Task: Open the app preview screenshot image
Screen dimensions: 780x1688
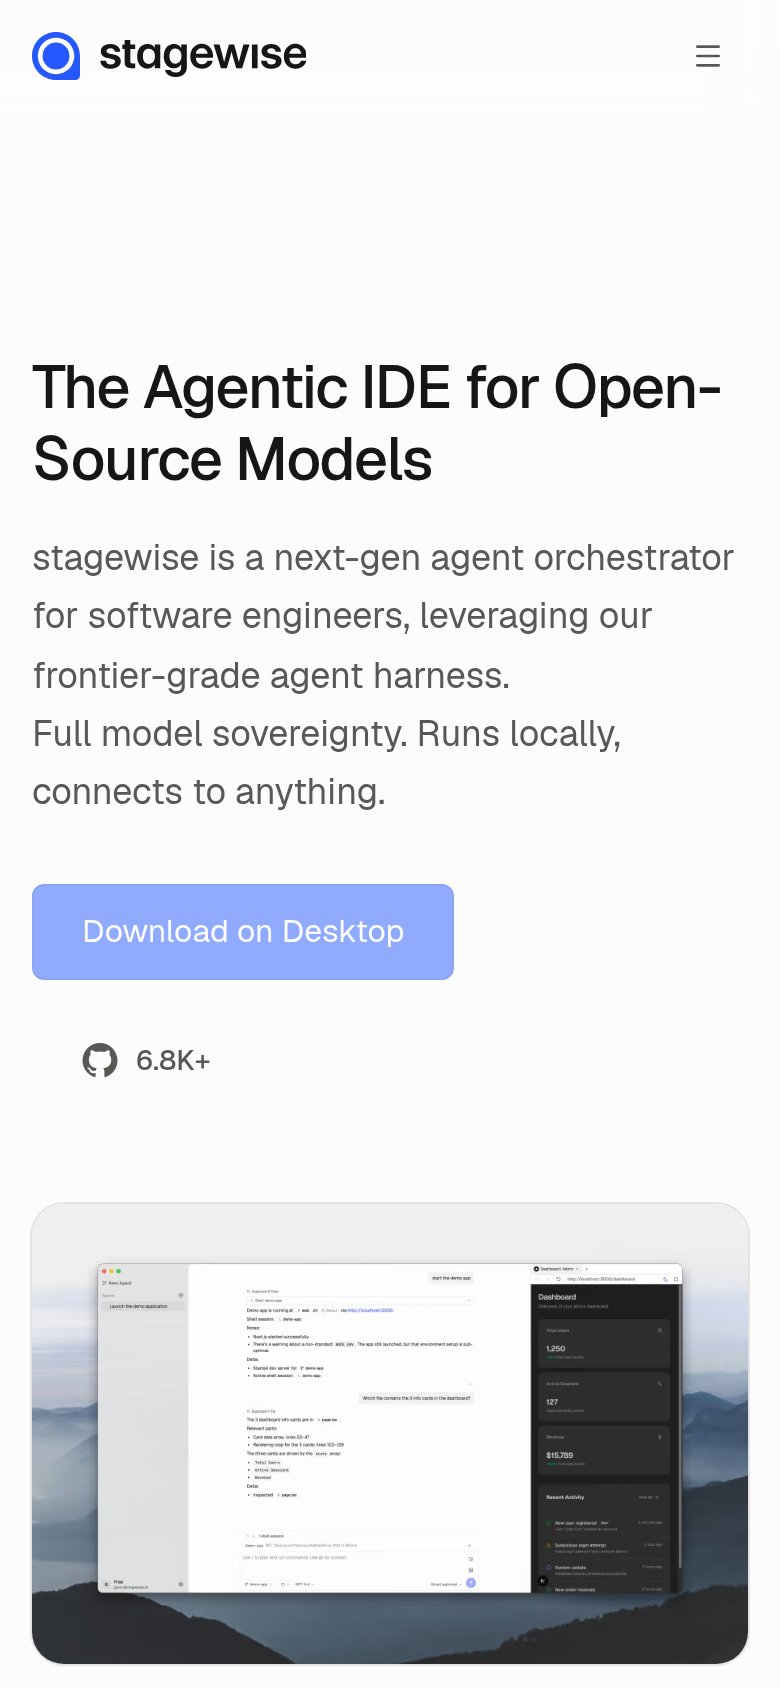Action: (x=390, y=1434)
